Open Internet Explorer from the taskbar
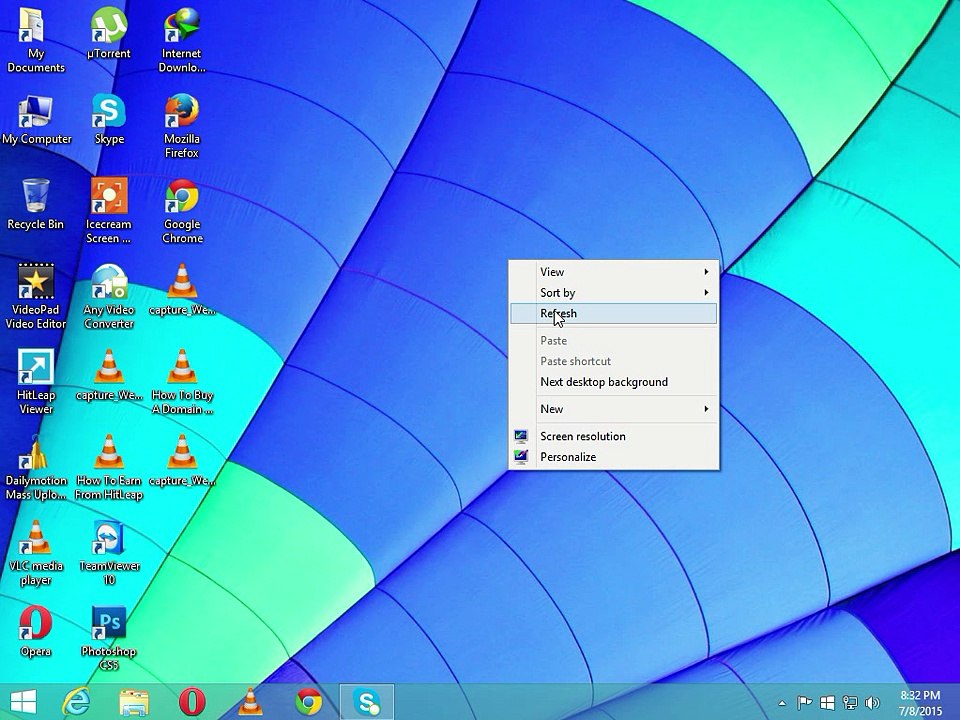This screenshot has height=720, width=960. tap(77, 702)
